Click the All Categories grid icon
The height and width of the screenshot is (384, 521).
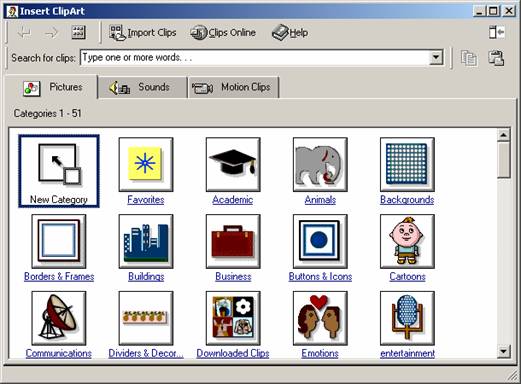pos(79,32)
